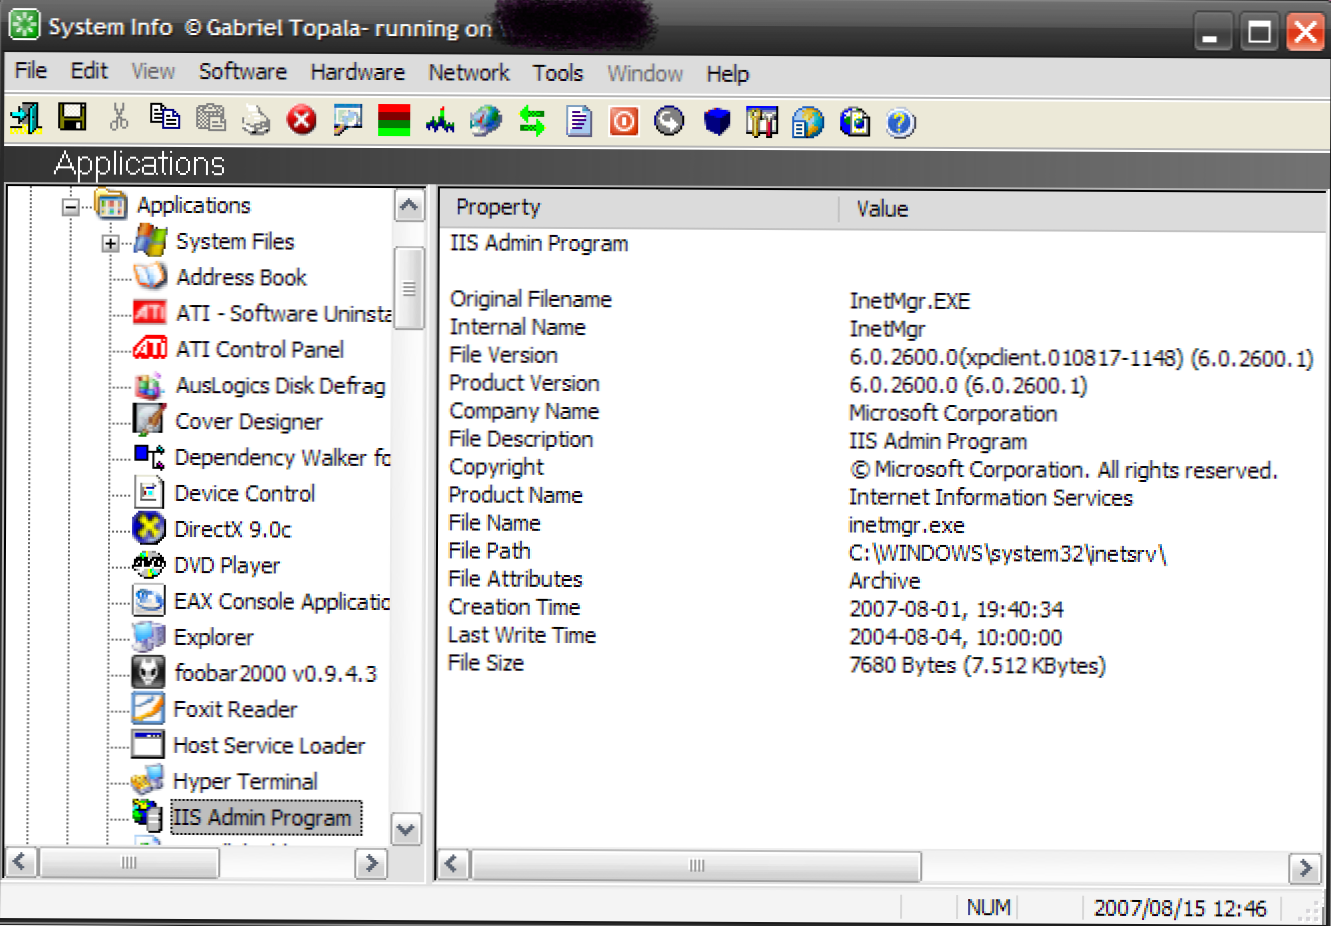Click the green double arrows icon
The image size is (1331, 926).
pos(532,122)
